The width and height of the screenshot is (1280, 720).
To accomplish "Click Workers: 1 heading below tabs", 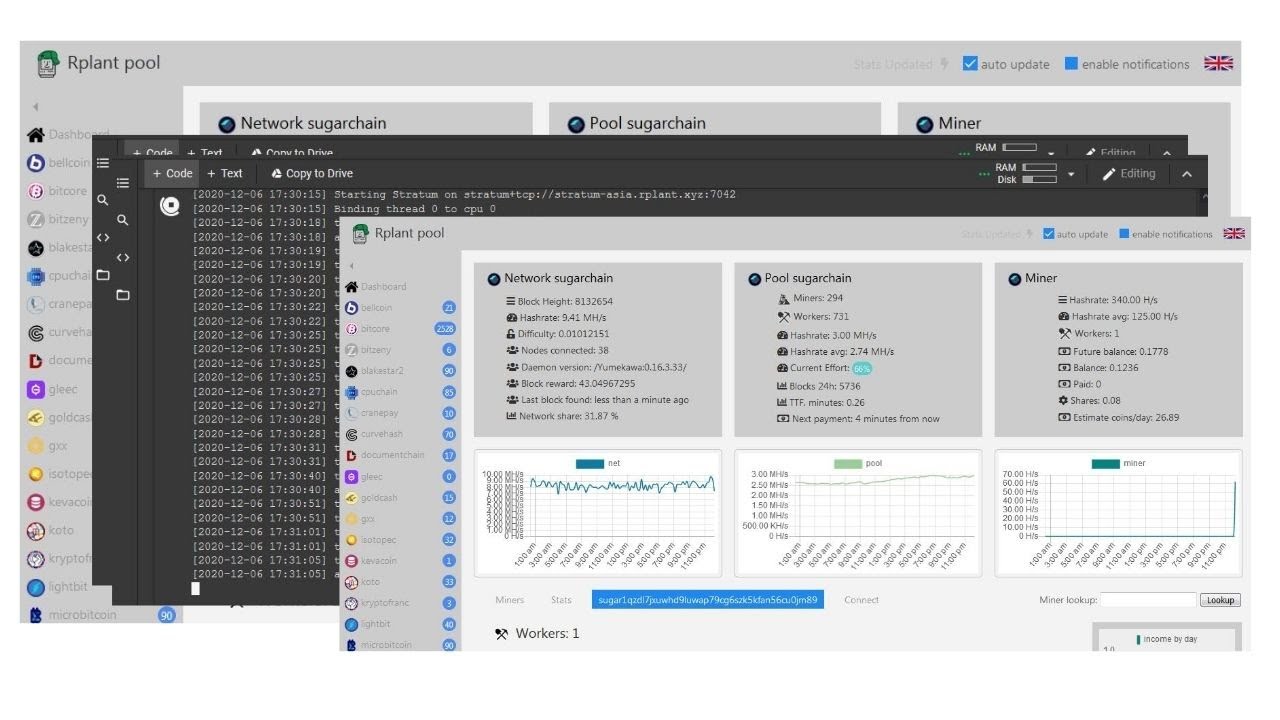I will pyautogui.click(x=547, y=634).
